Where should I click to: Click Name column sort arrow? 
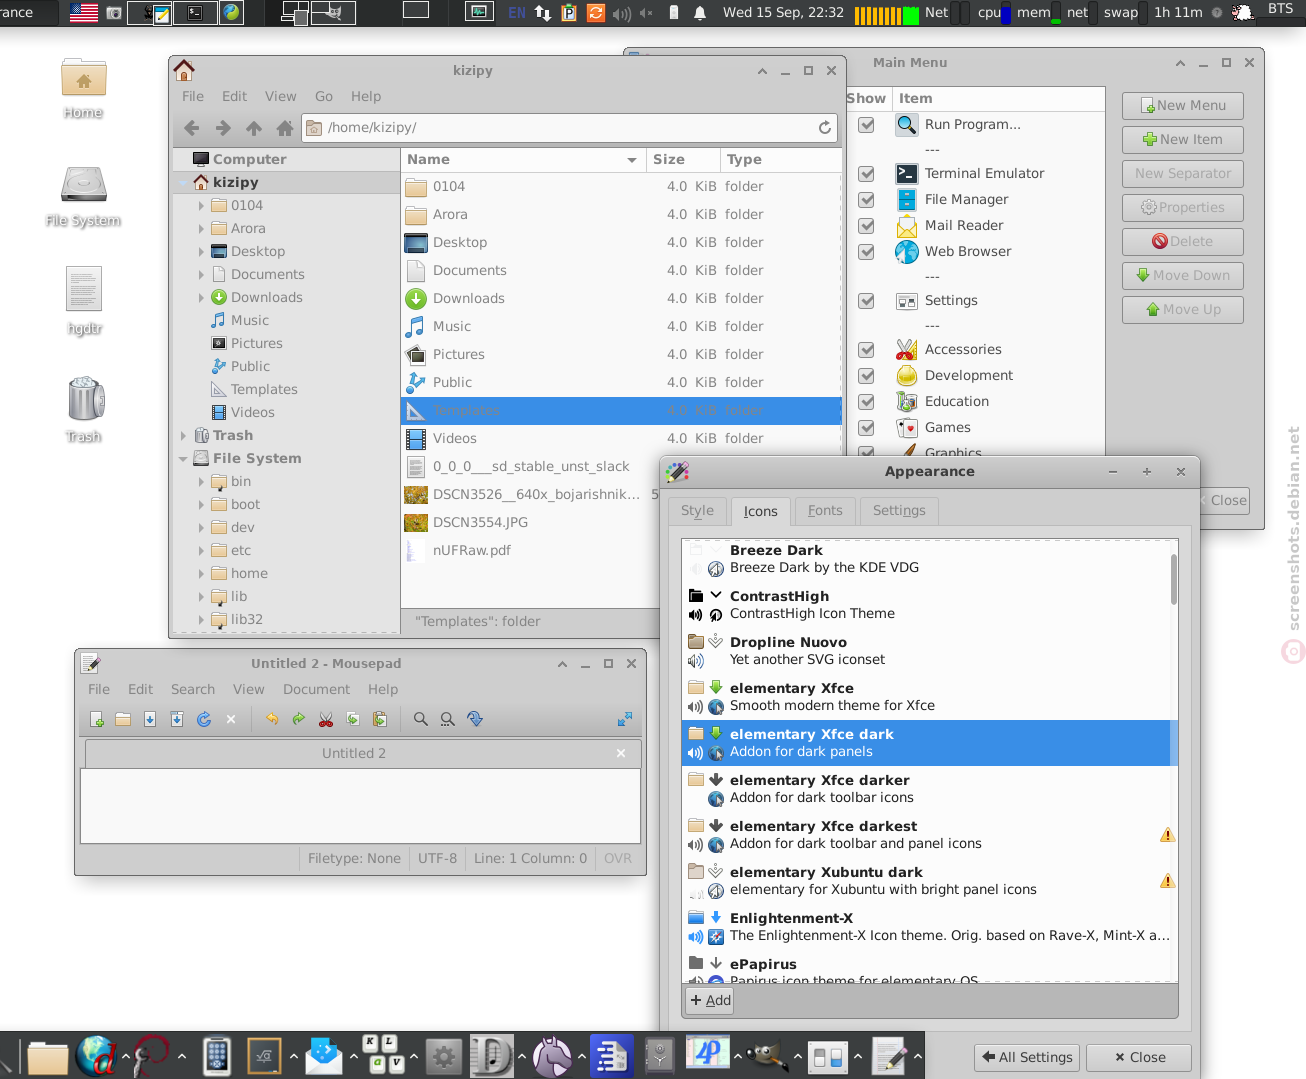[632, 160]
